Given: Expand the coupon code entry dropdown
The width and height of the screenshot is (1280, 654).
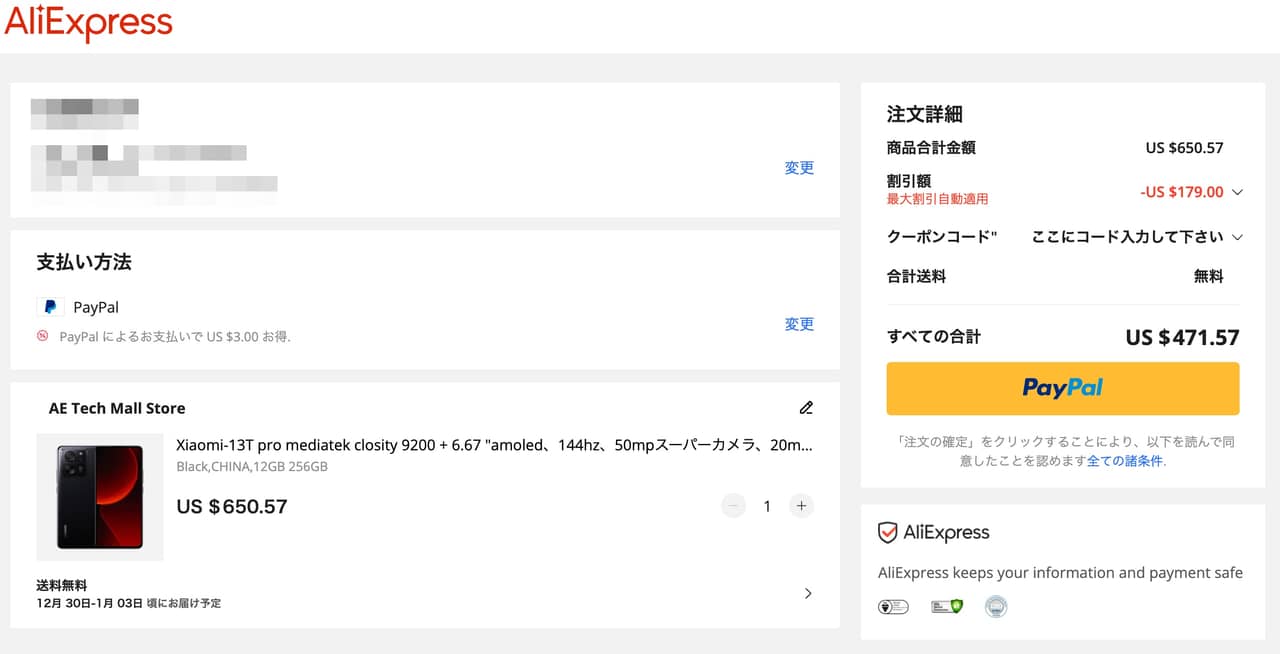Looking at the screenshot, I should pos(1237,237).
